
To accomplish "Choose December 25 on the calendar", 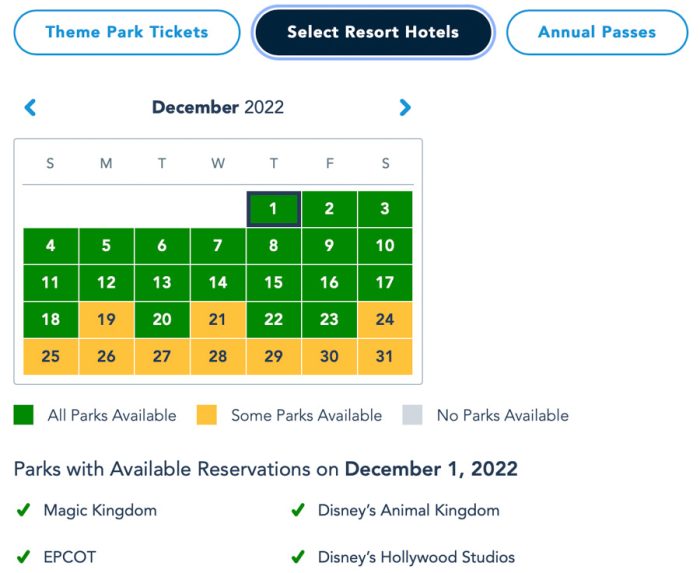I will [50, 357].
